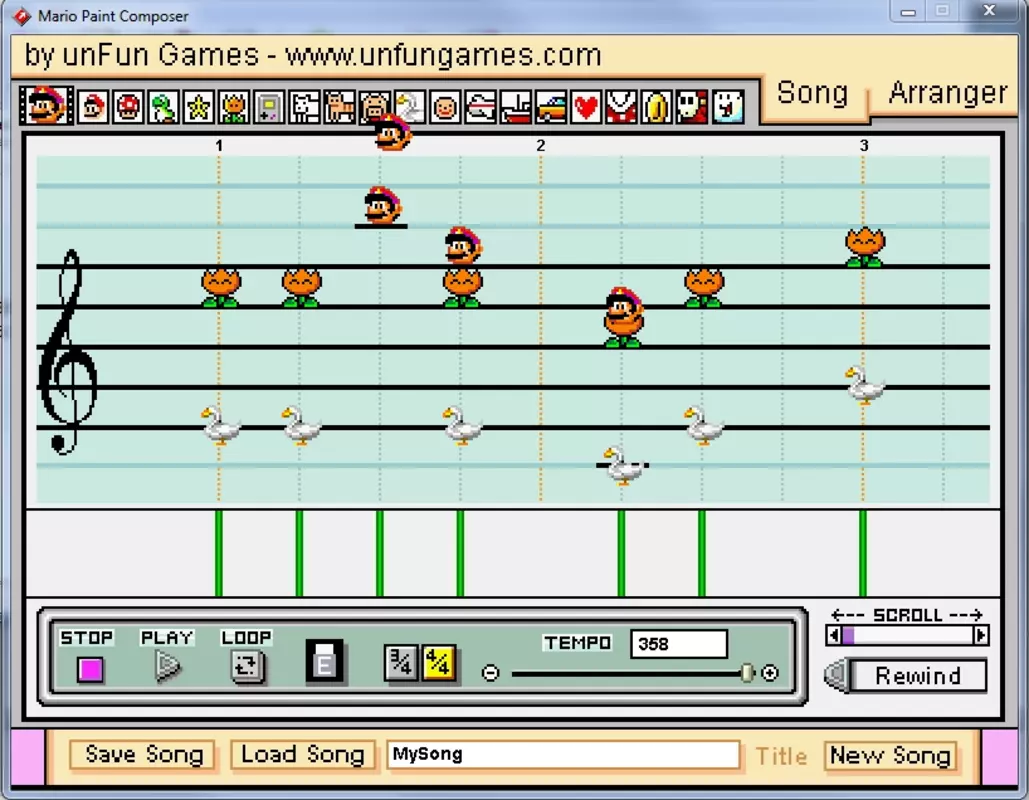This screenshot has height=800, width=1029.
Task: Open the Song tab
Action: pos(812,93)
